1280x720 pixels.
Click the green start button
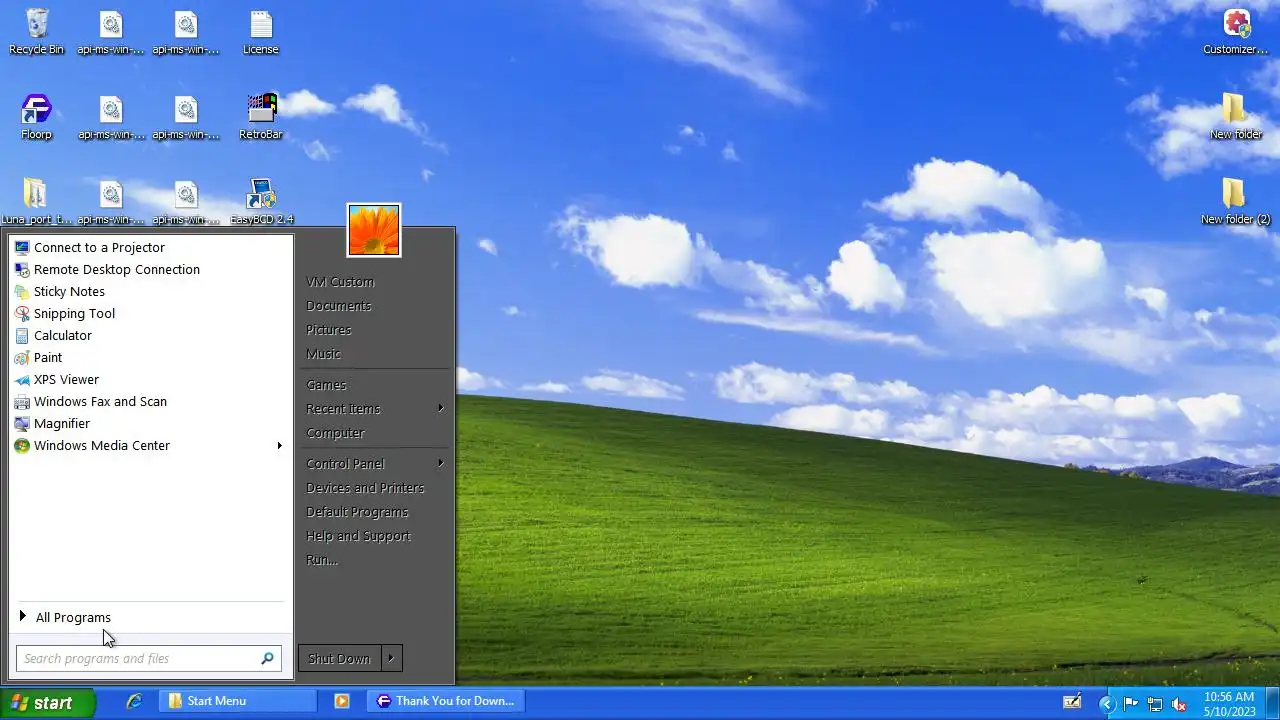[x=48, y=703]
